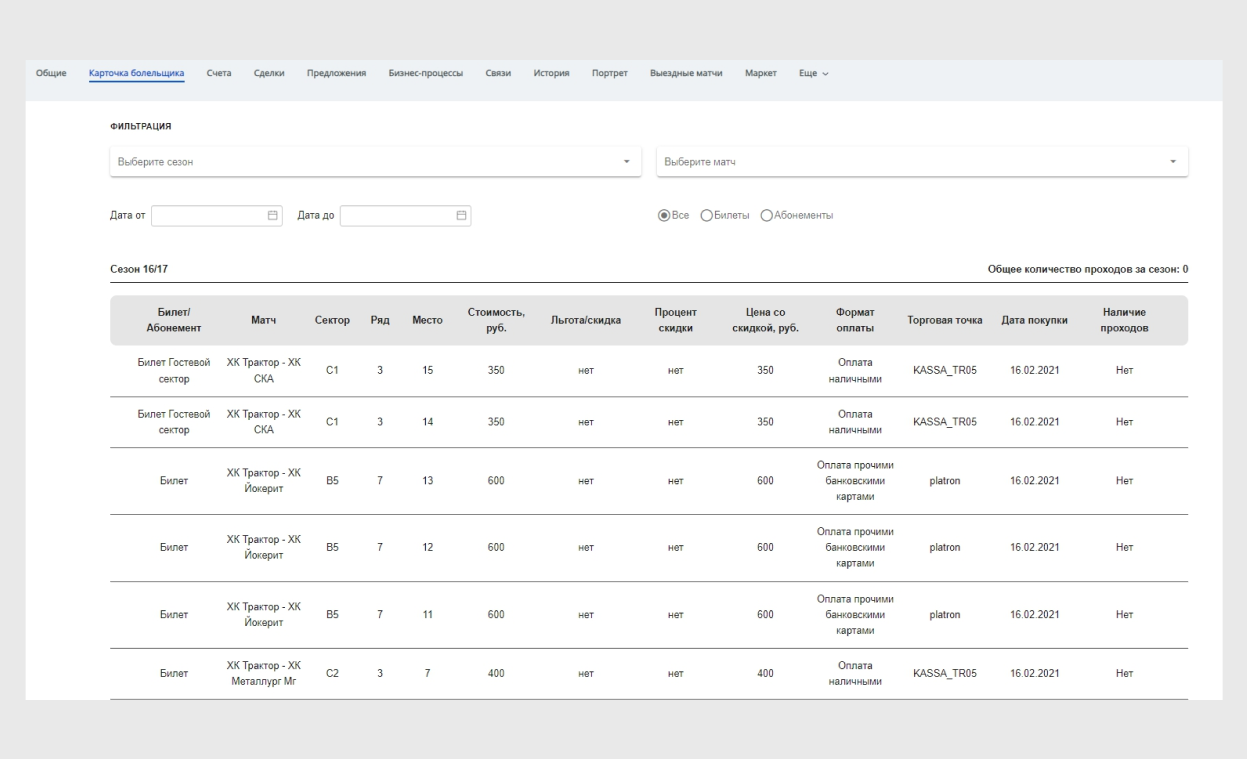Select the 'Билеты' radio button

pyautogui.click(x=707, y=215)
